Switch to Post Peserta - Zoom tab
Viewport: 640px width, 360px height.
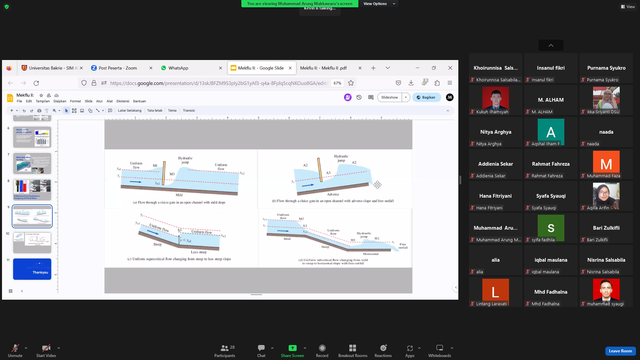121,68
